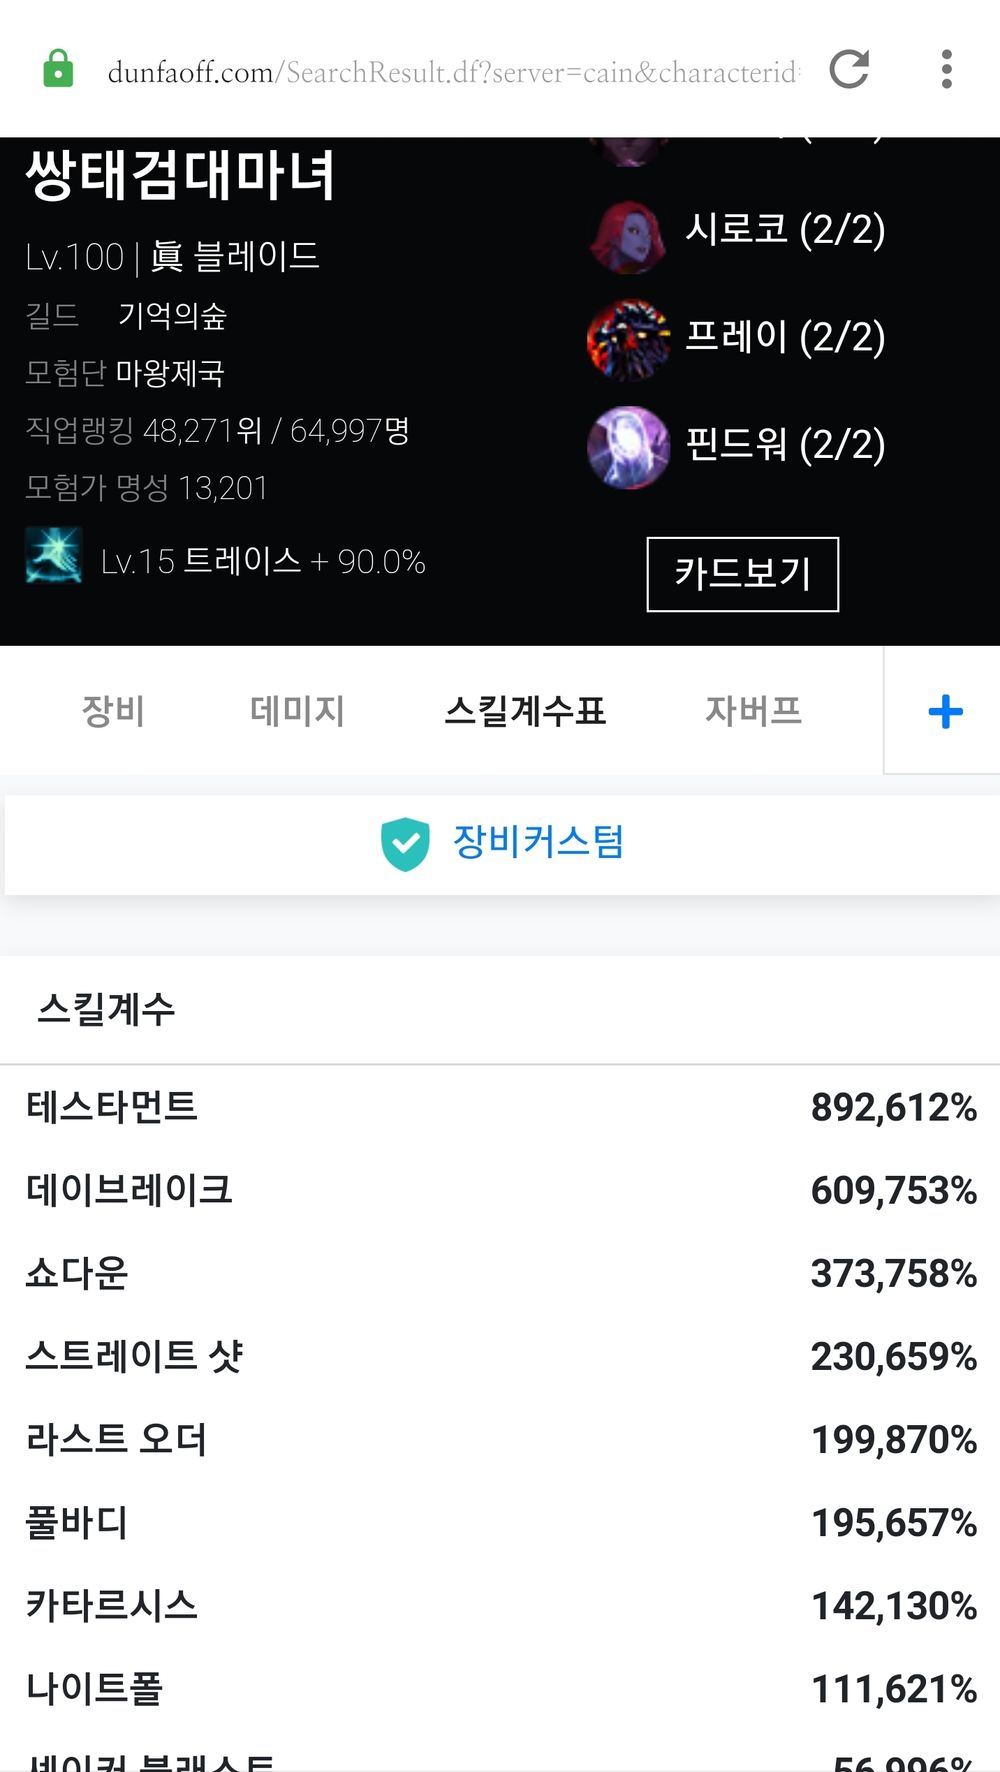This screenshot has height=1772, width=1000.
Task: Select the 데이브레이크 skill row
Action: click(x=500, y=1190)
